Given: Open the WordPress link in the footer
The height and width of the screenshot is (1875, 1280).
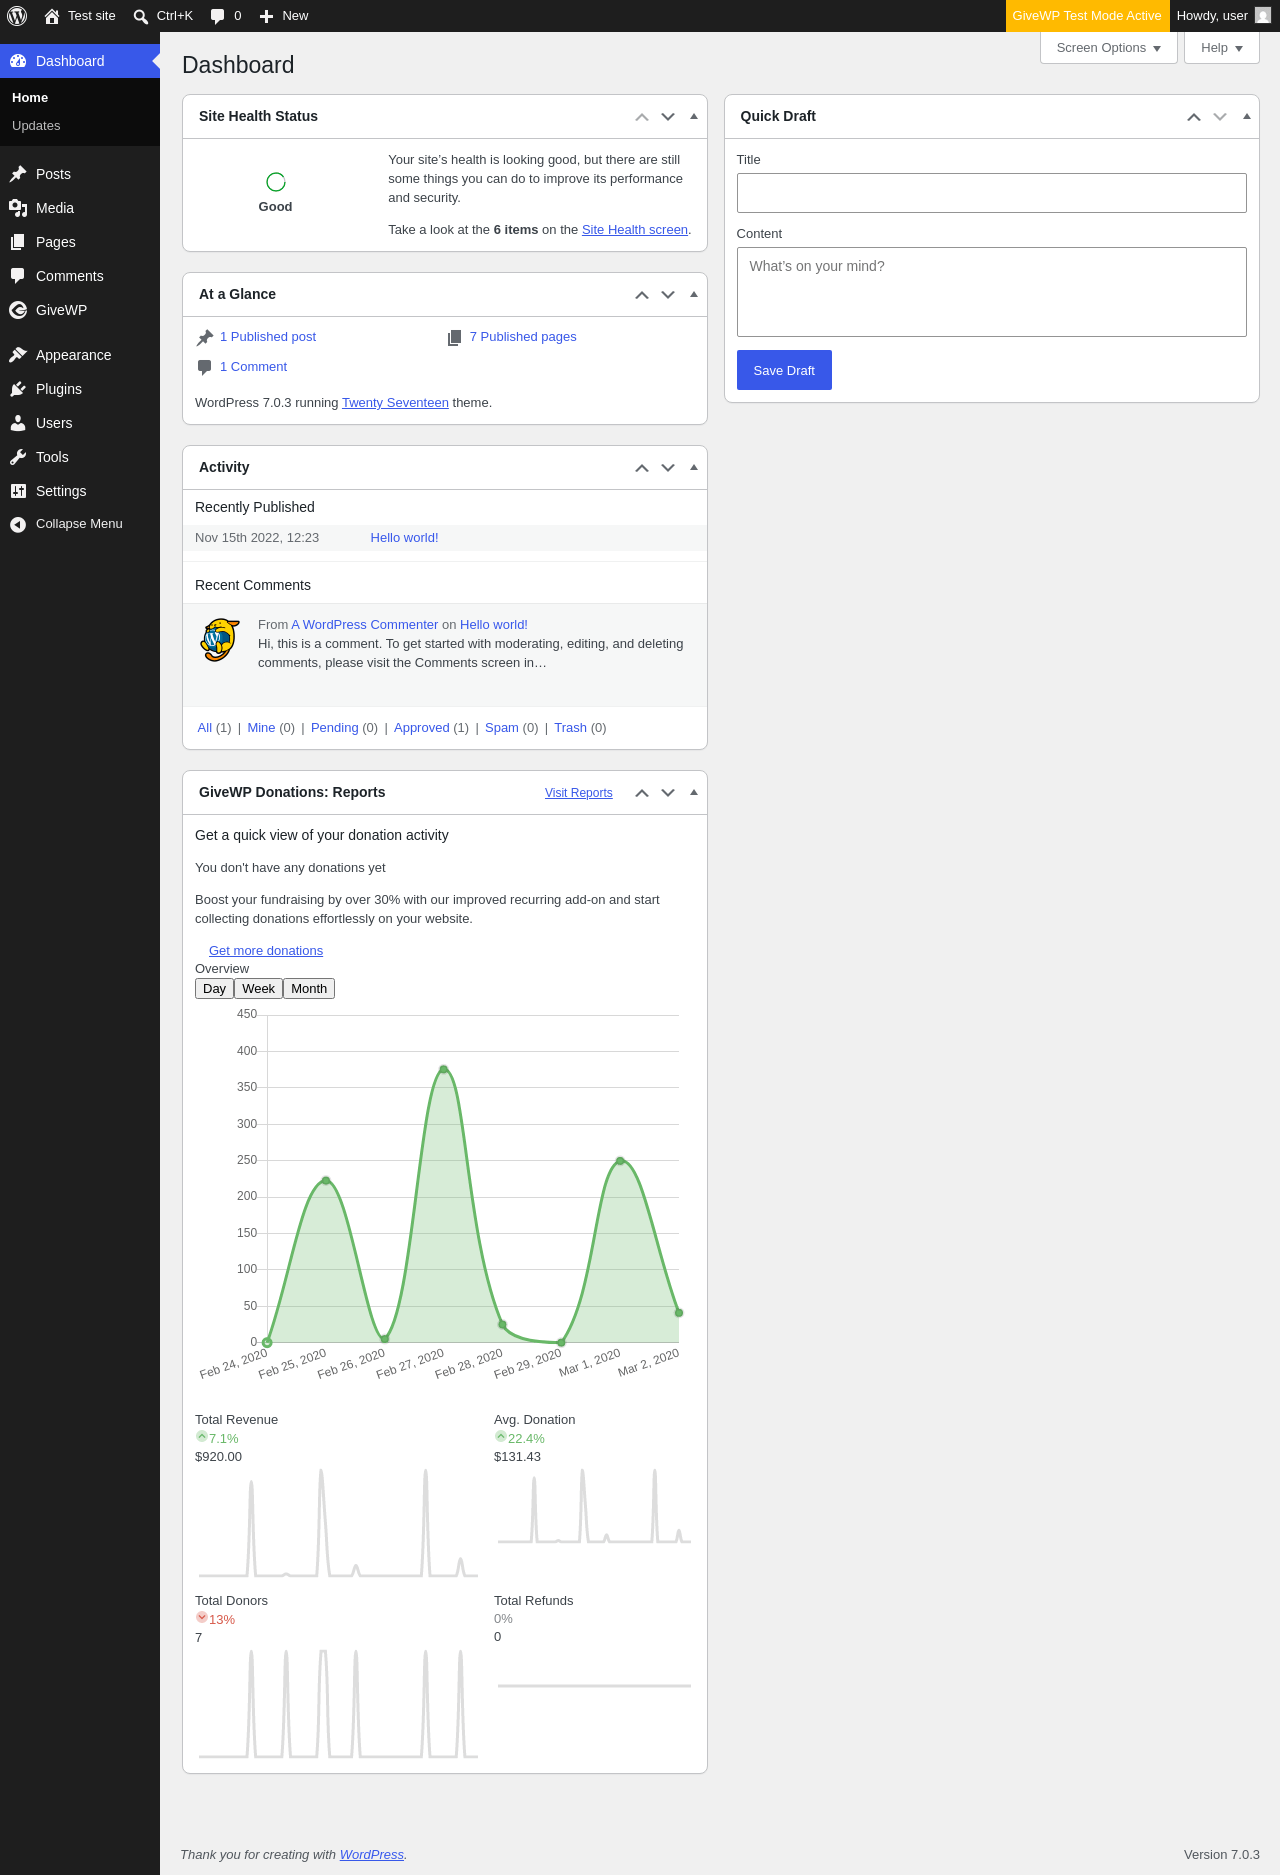Looking at the screenshot, I should (x=372, y=1855).
